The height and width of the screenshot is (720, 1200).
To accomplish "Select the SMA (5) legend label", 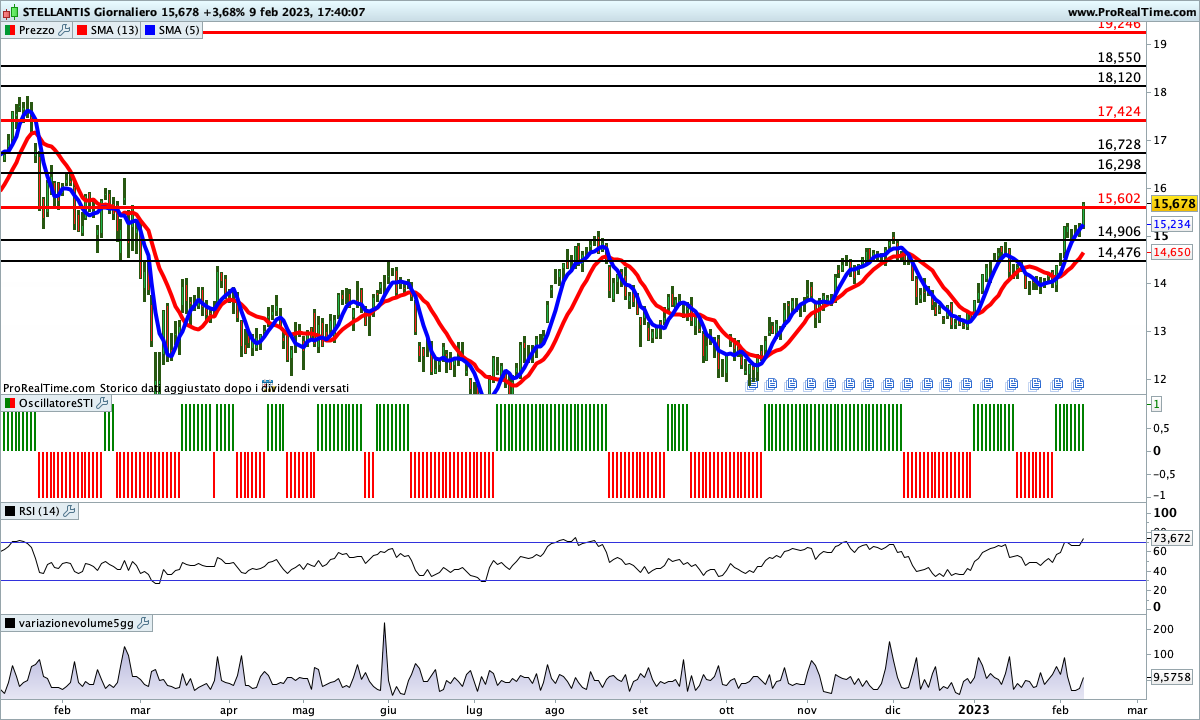I will coord(180,30).
